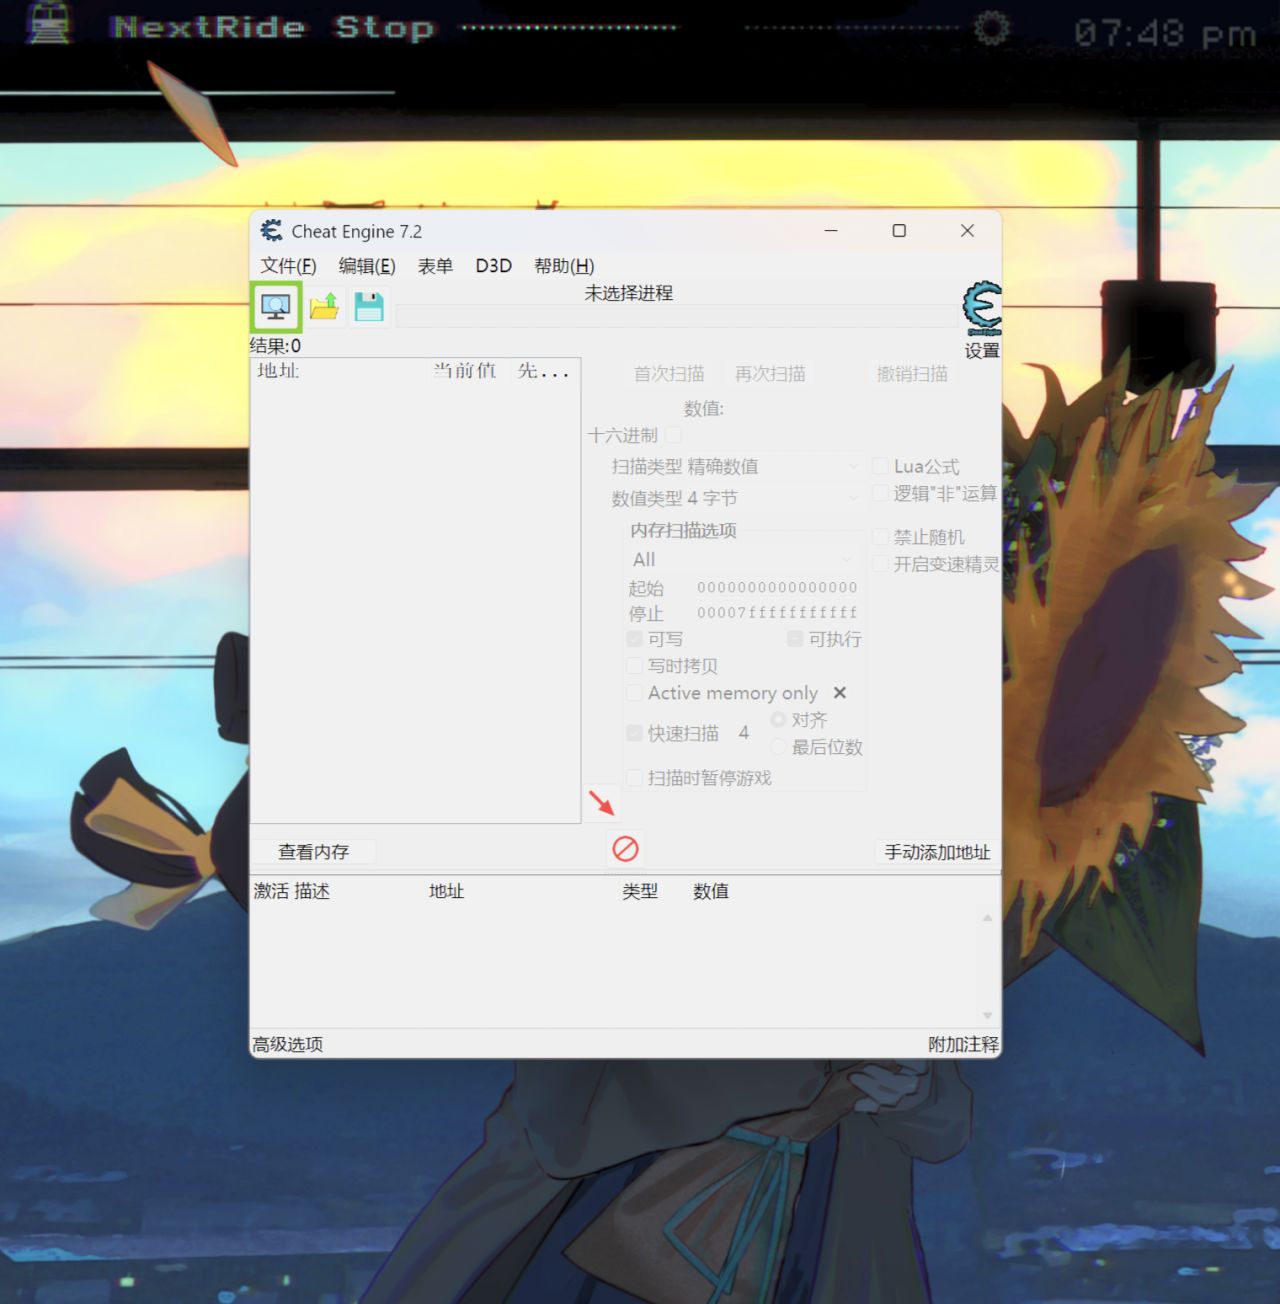Click the 先... column header
1280x1304 pixels.
pos(543,371)
